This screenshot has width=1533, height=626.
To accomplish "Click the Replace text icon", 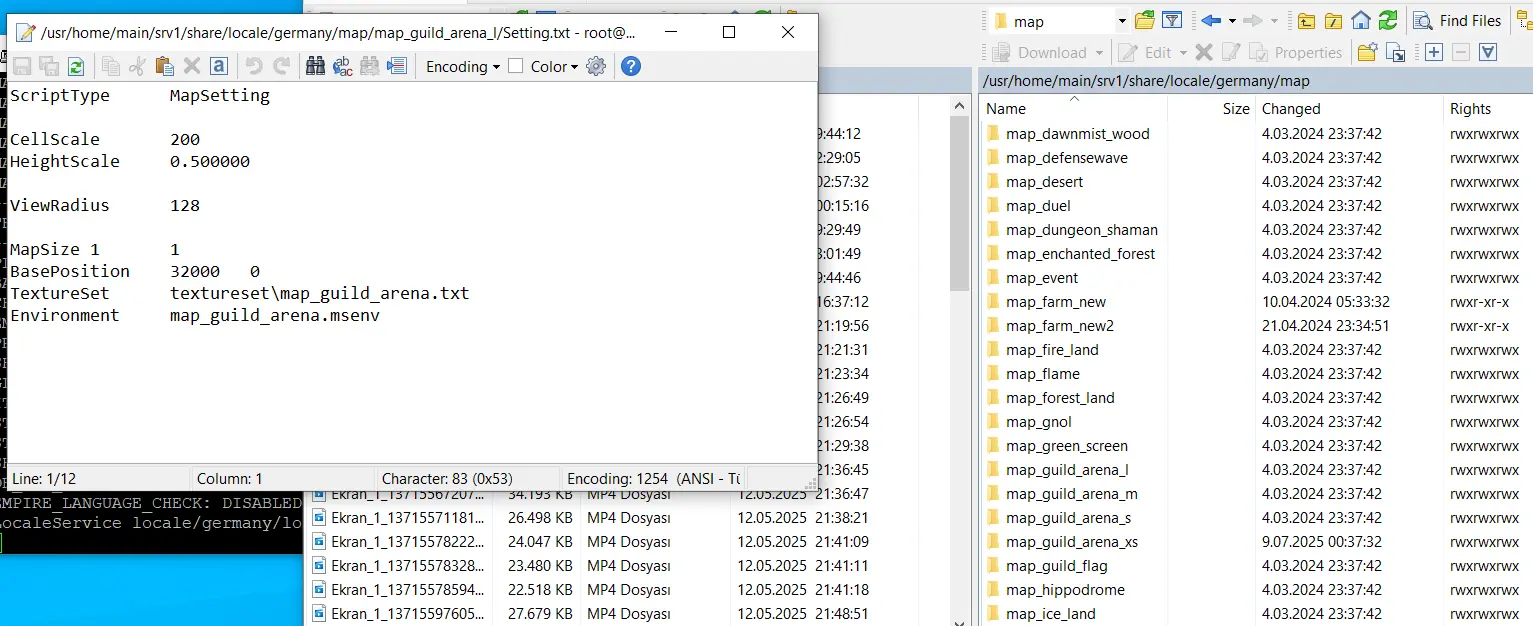I will coord(343,67).
